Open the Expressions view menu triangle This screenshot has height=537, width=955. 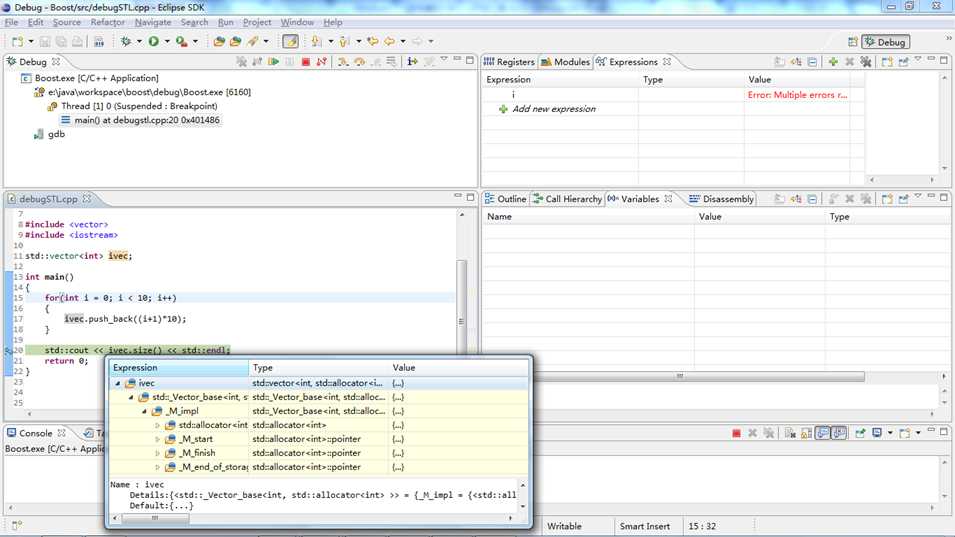click(918, 60)
